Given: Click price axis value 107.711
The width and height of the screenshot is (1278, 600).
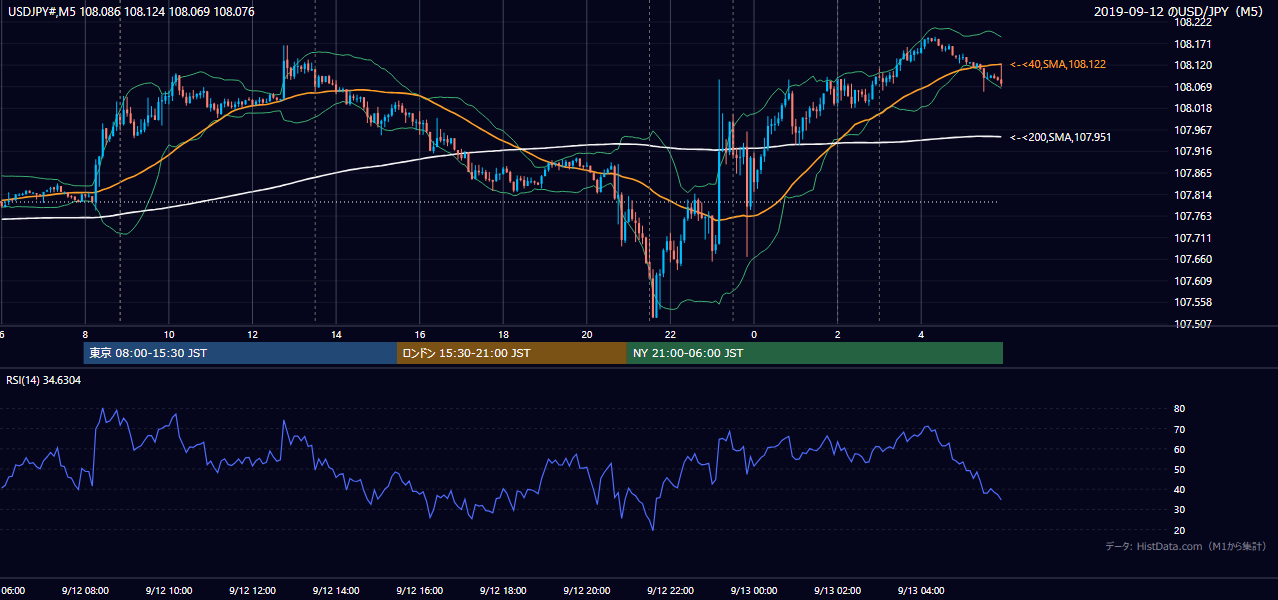Looking at the screenshot, I should pyautogui.click(x=1193, y=238).
